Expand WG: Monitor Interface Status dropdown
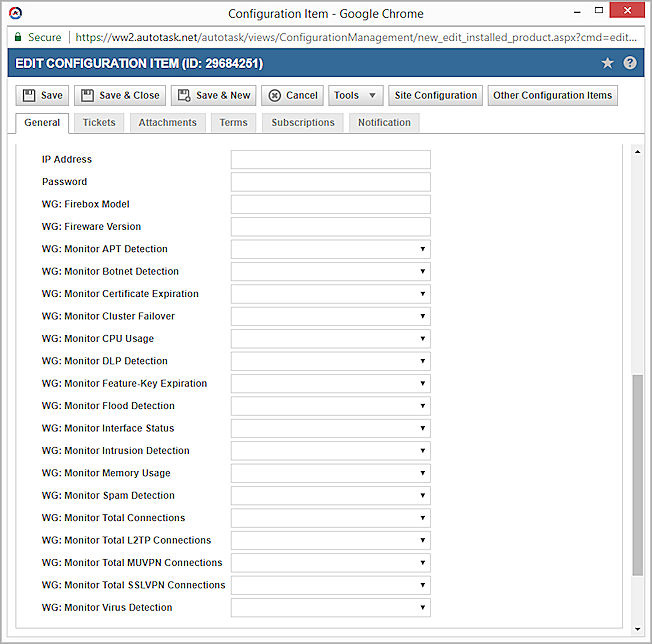Viewport: 652px width, 644px height. (331, 429)
